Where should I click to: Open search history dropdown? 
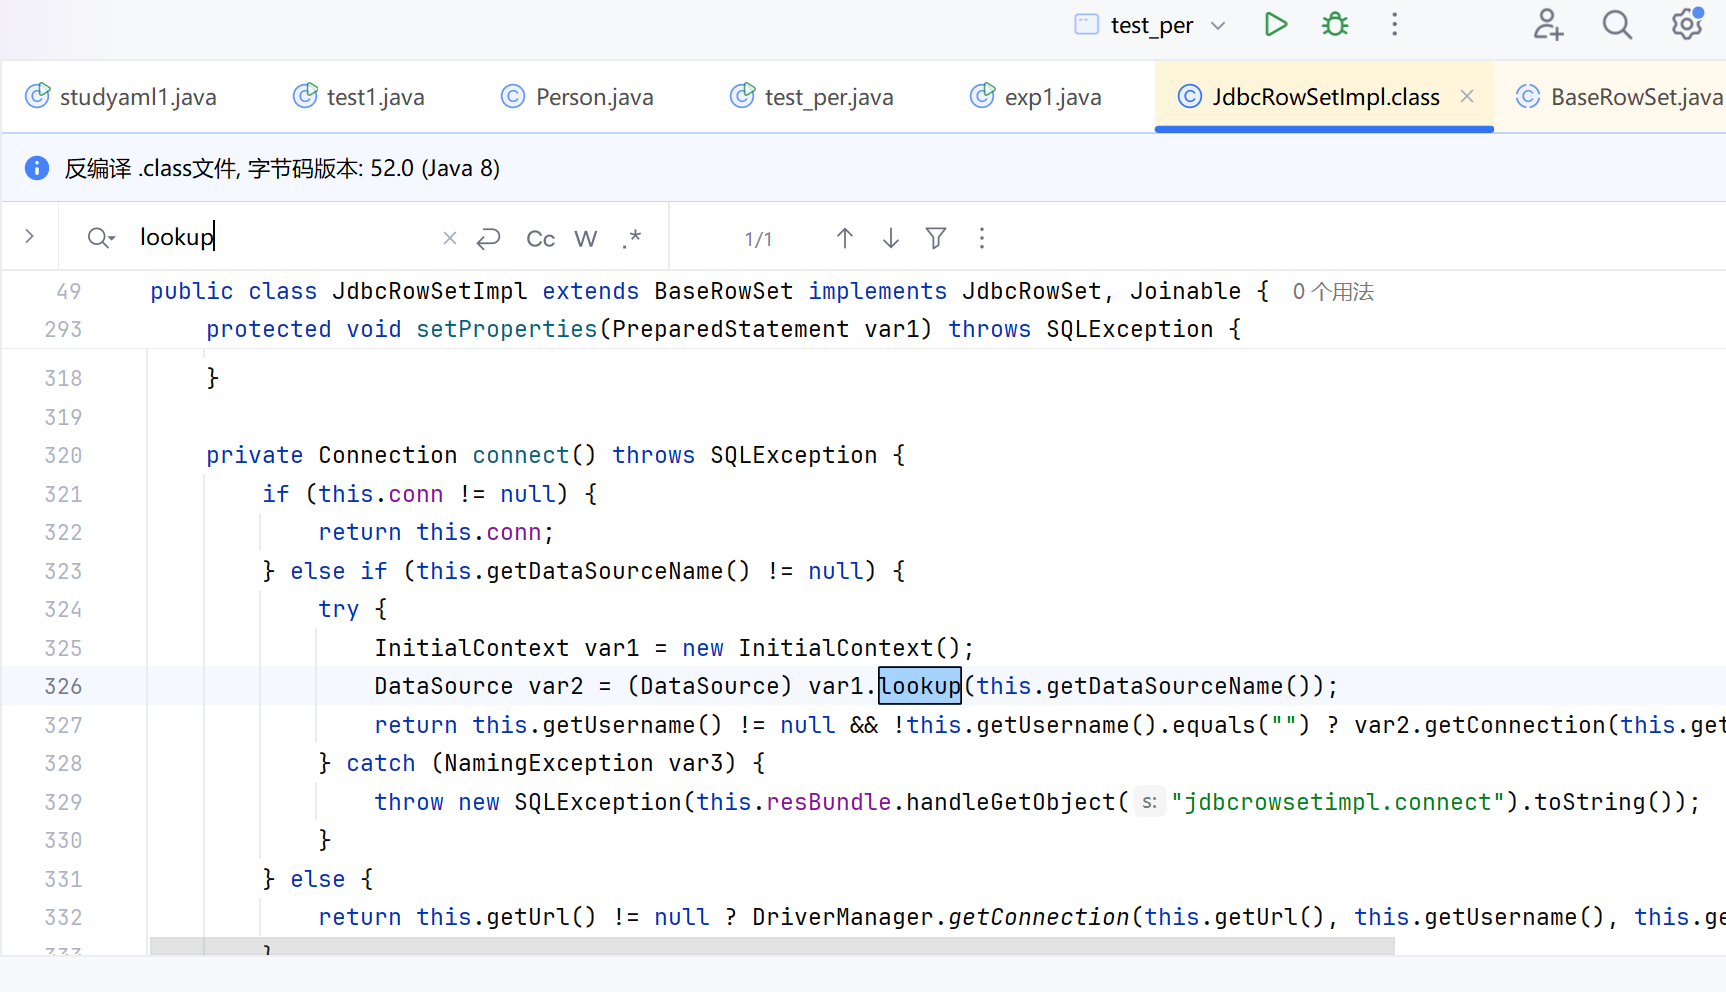coord(101,238)
